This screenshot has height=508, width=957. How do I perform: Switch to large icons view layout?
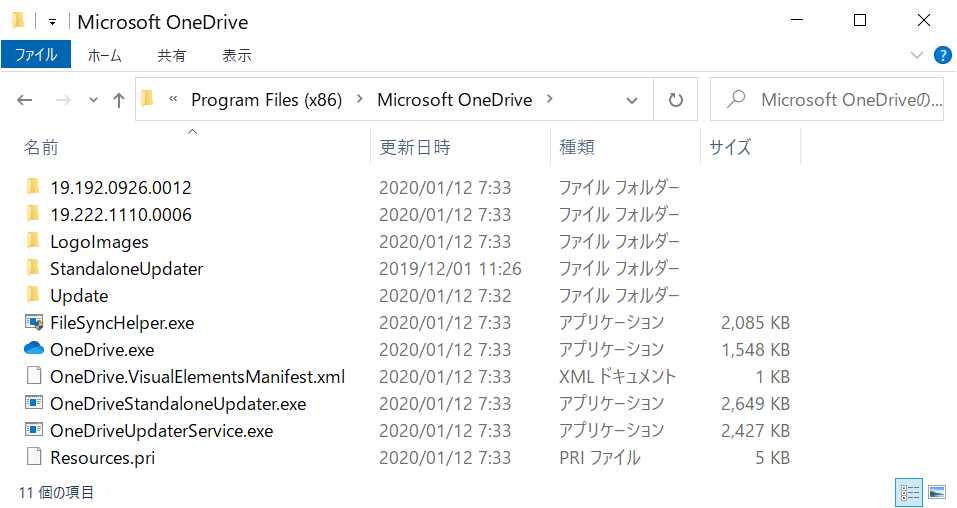pyautogui.click(x=937, y=493)
